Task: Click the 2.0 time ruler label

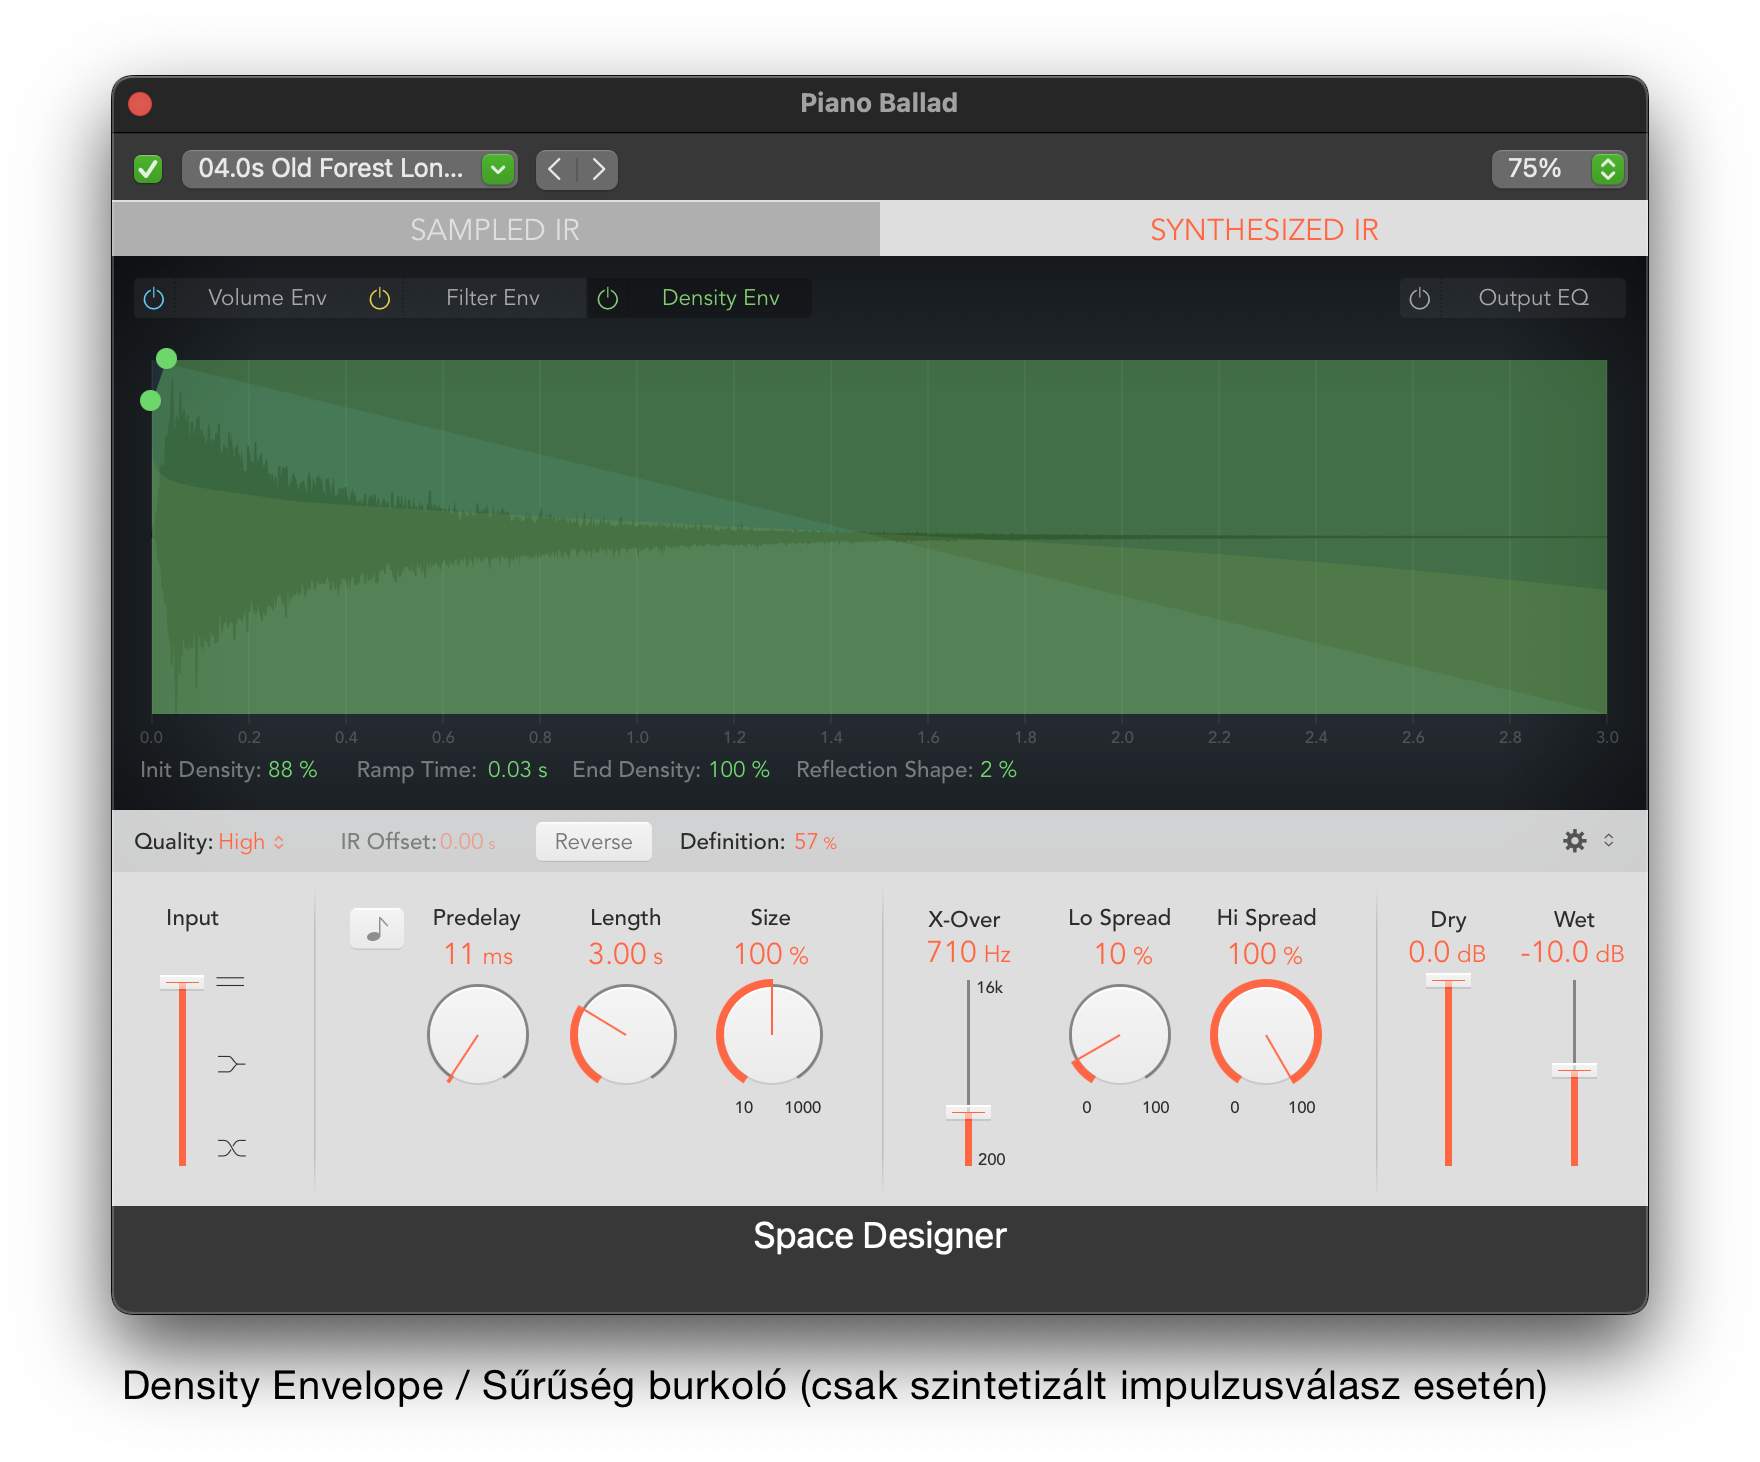Action: tap(1122, 737)
